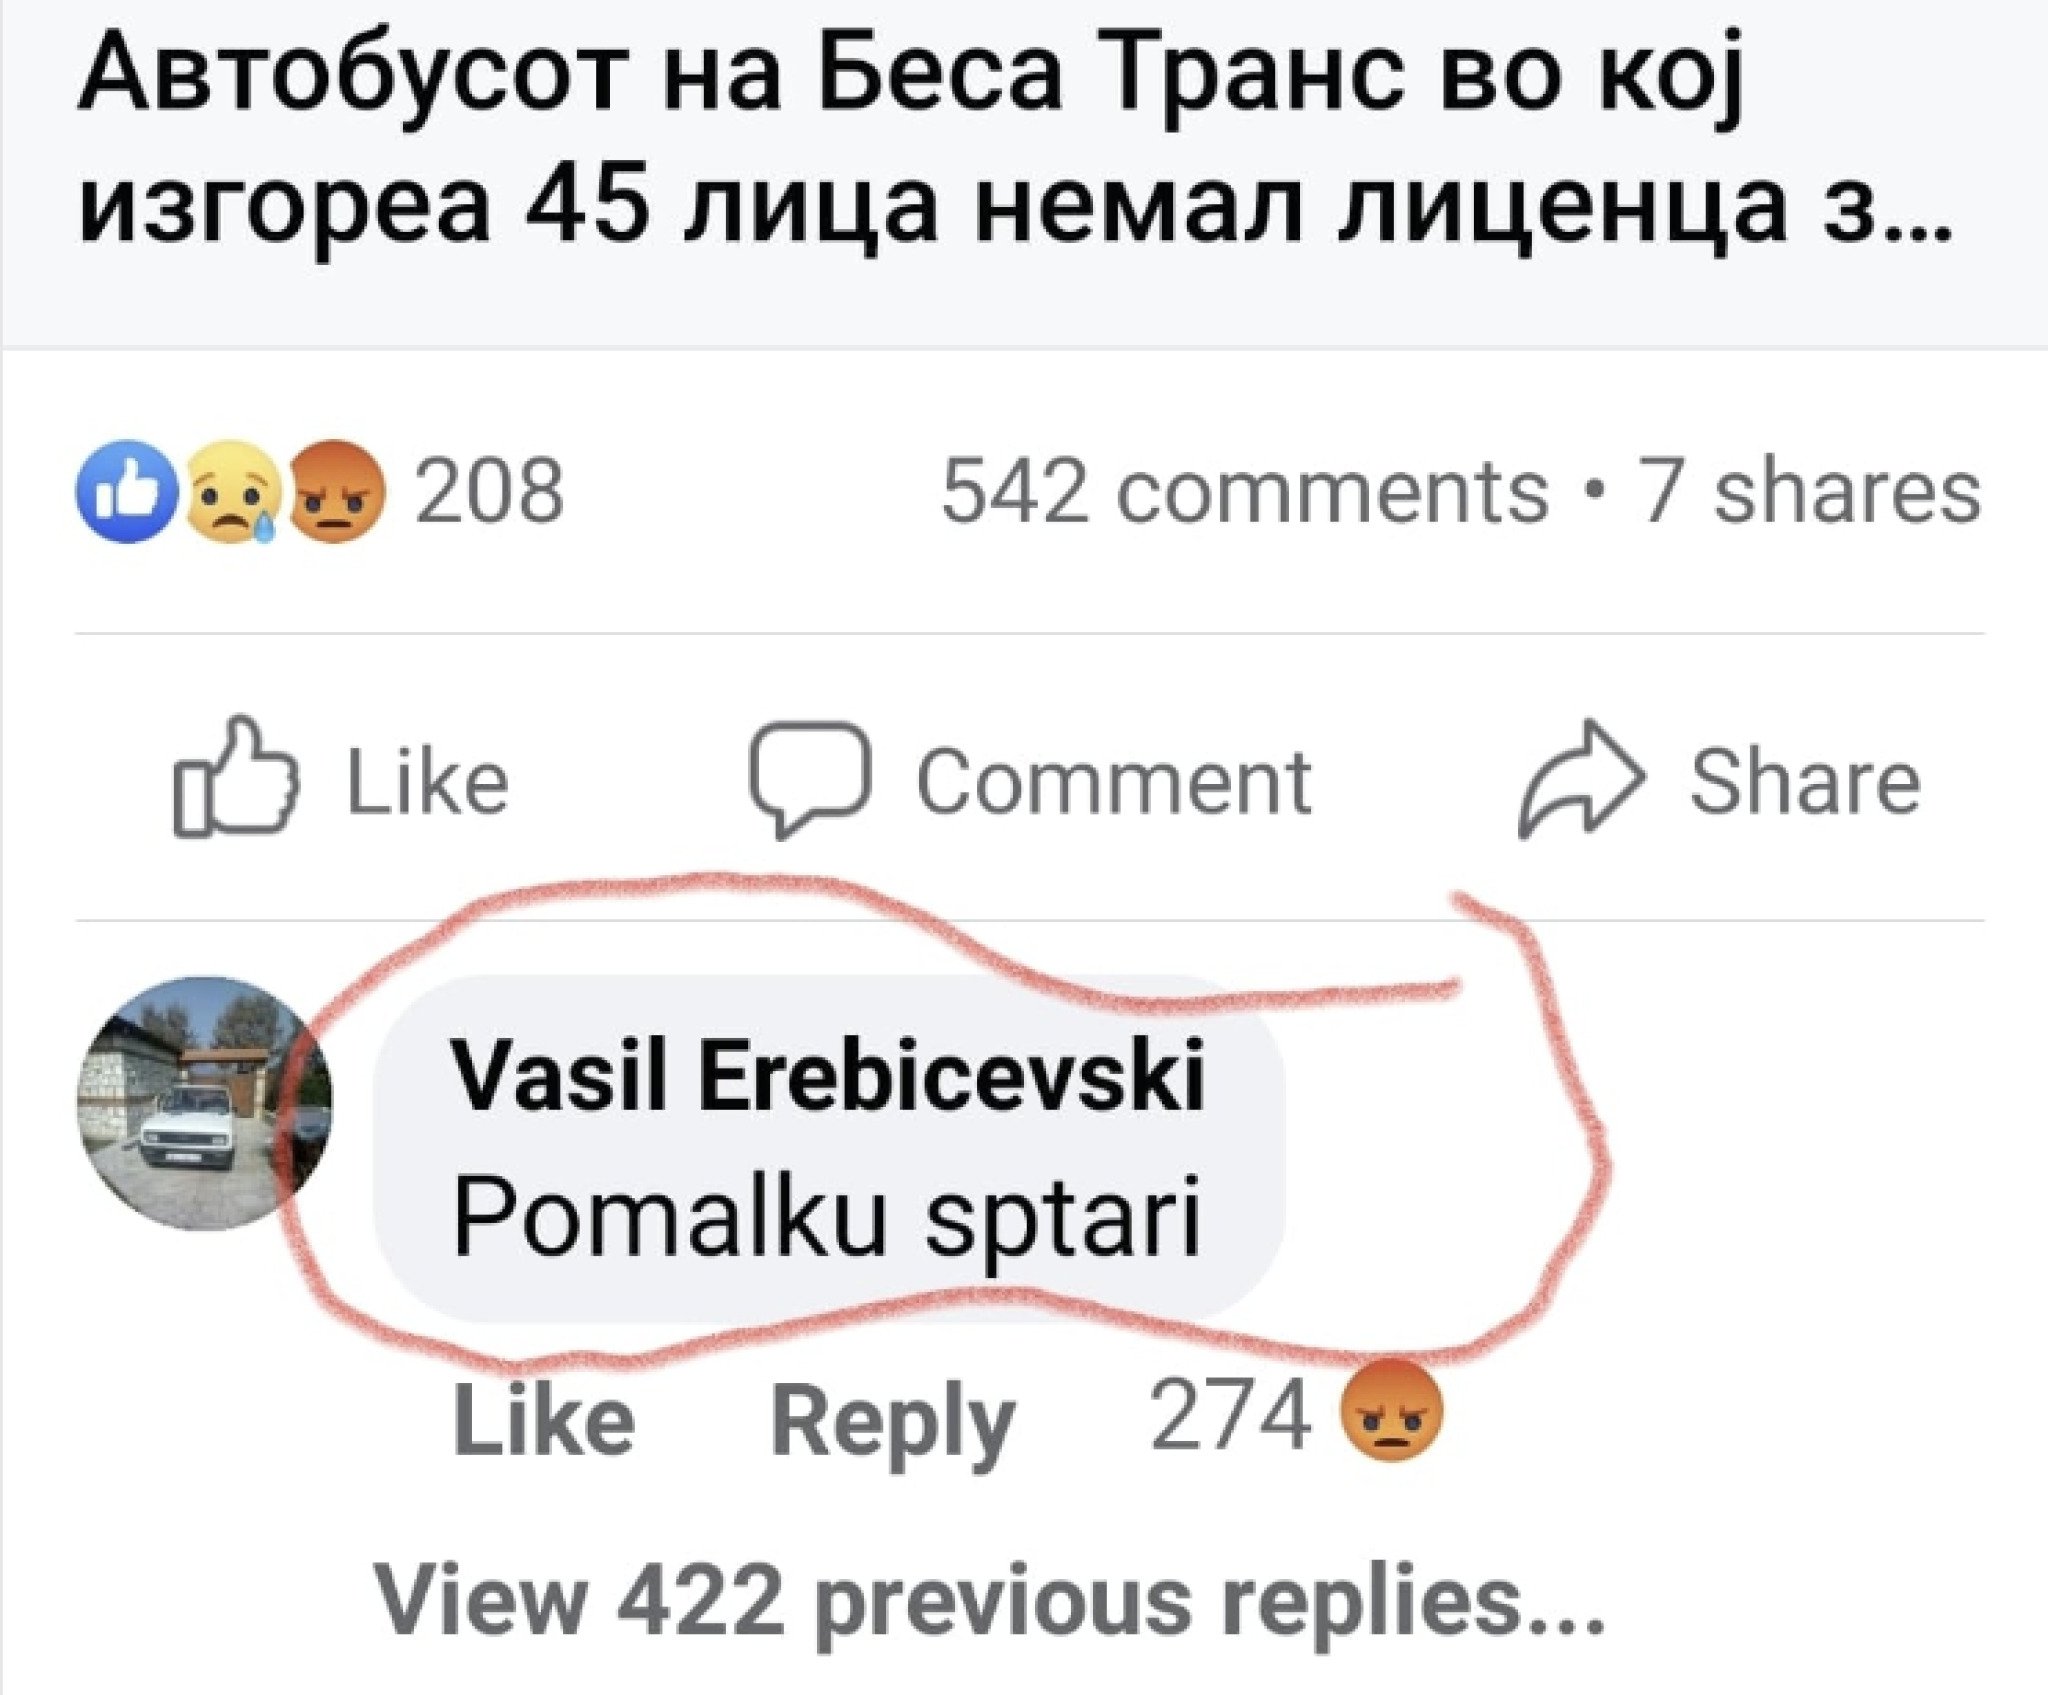Open the 542 comments list
This screenshot has width=2048, height=1695.
pos(1244,492)
